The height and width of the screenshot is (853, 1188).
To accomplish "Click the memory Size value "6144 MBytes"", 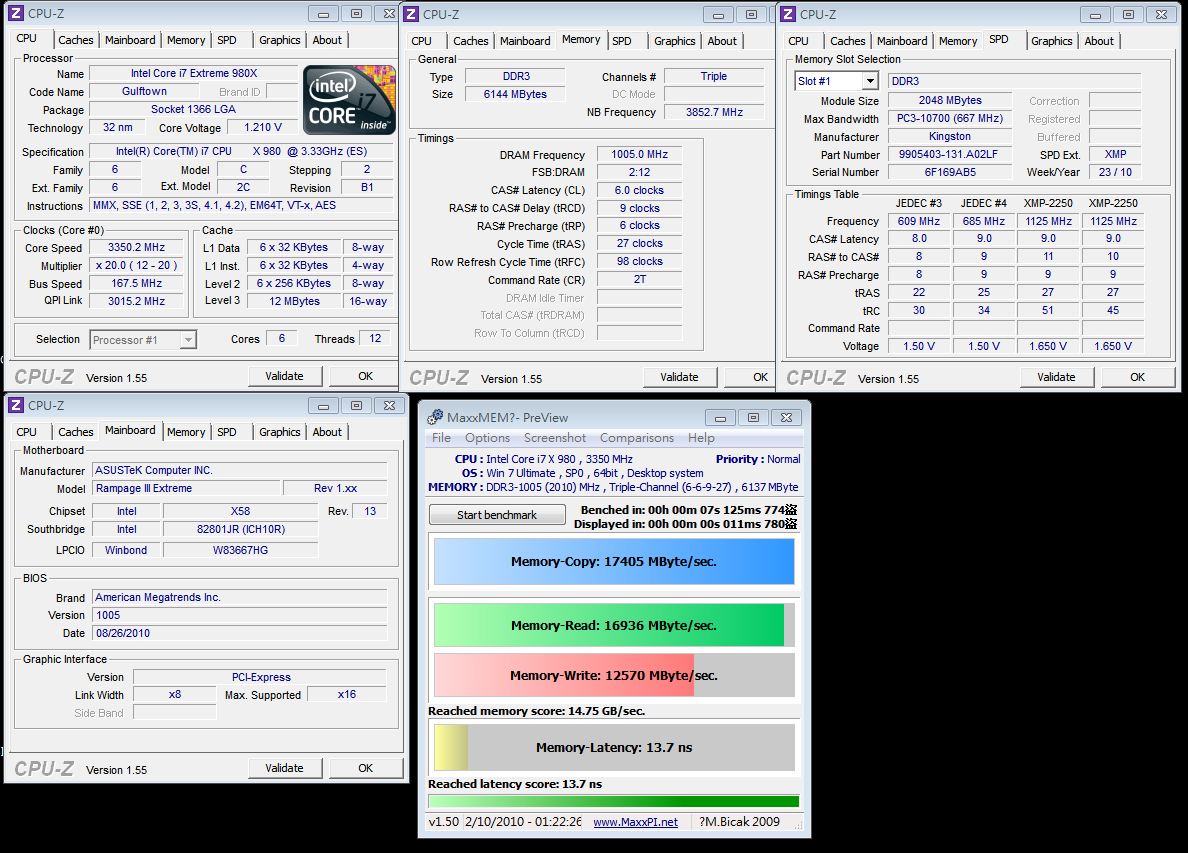I will pos(514,94).
